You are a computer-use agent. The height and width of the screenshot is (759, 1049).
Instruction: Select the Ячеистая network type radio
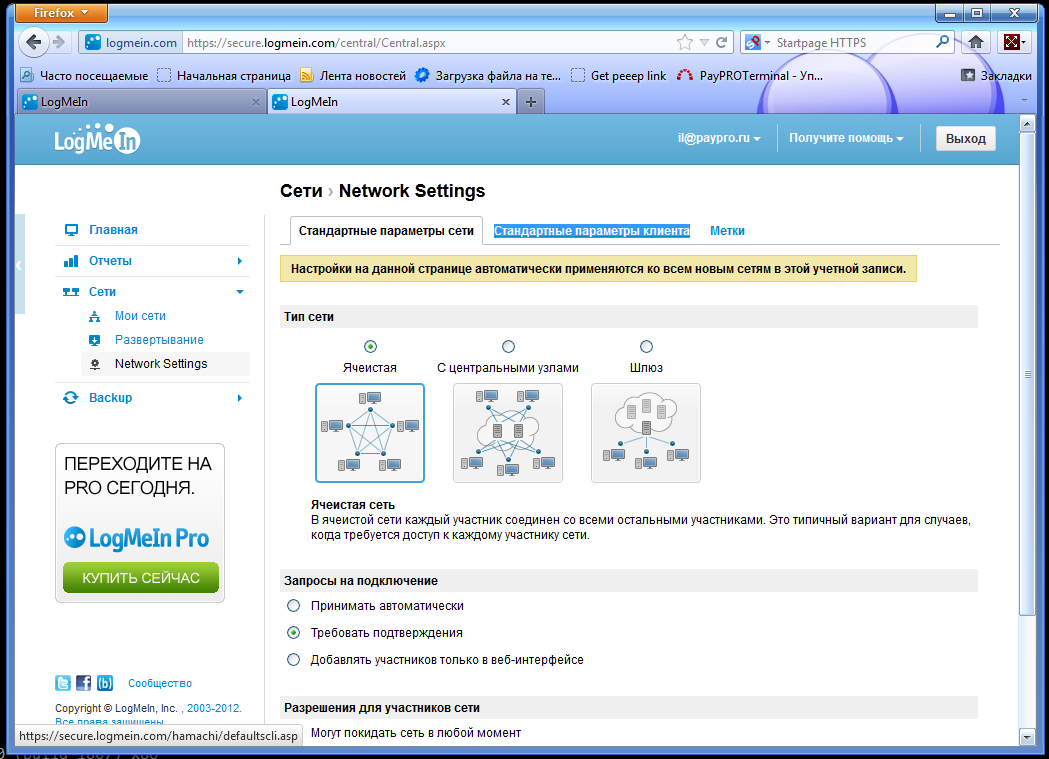371,346
